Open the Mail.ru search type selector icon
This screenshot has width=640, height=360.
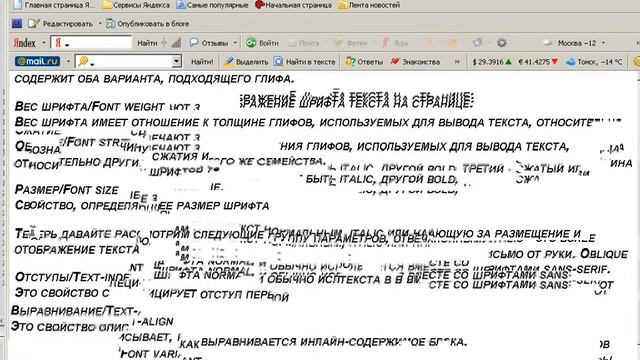pyautogui.click(x=86, y=61)
